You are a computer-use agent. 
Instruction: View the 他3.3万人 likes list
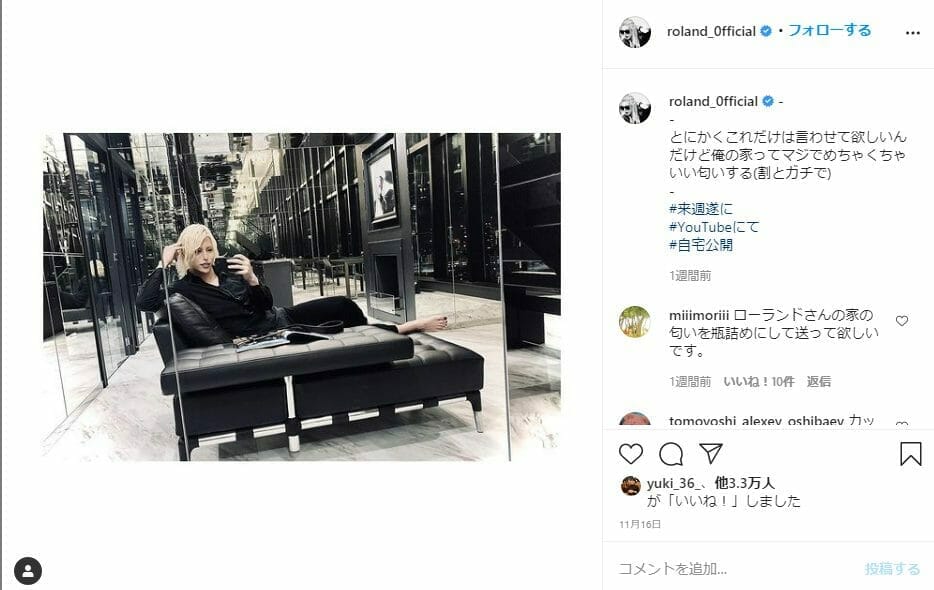745,483
